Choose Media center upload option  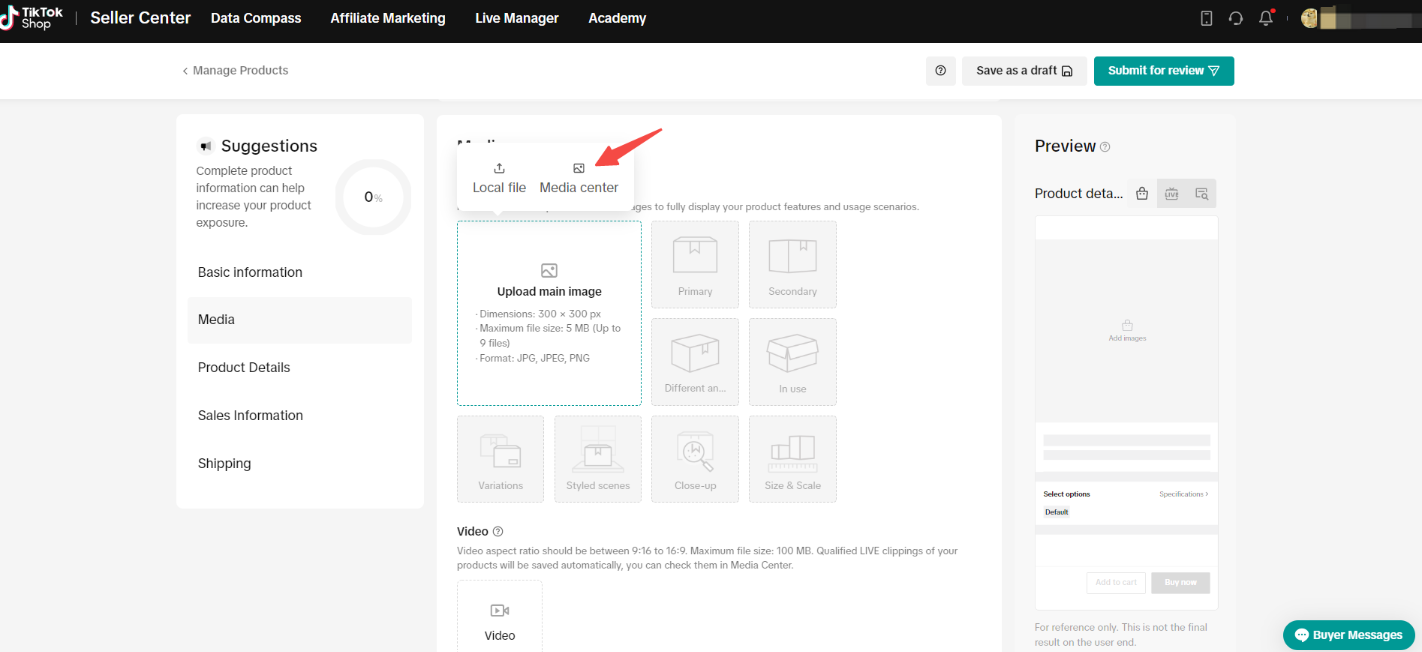pyautogui.click(x=579, y=178)
